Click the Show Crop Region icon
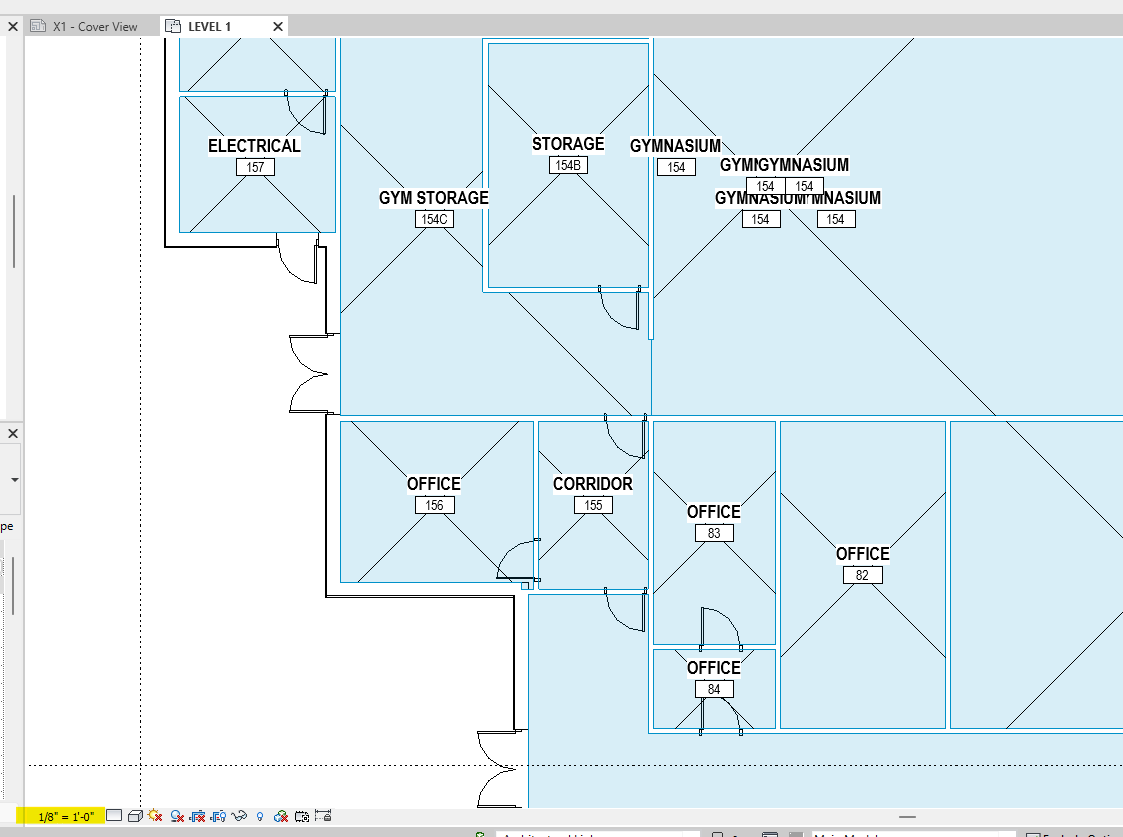This screenshot has width=1123, height=837. click(x=218, y=816)
